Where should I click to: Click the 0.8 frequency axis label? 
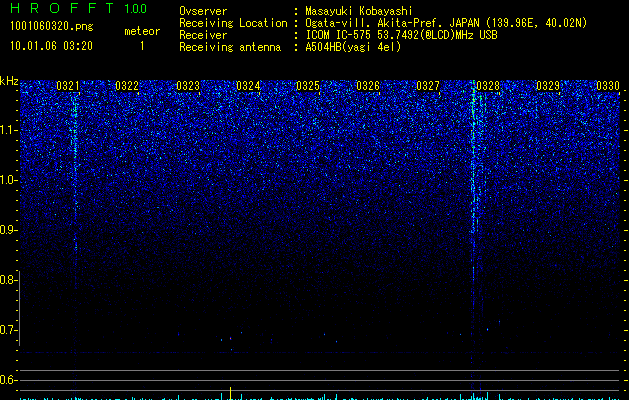8,280
